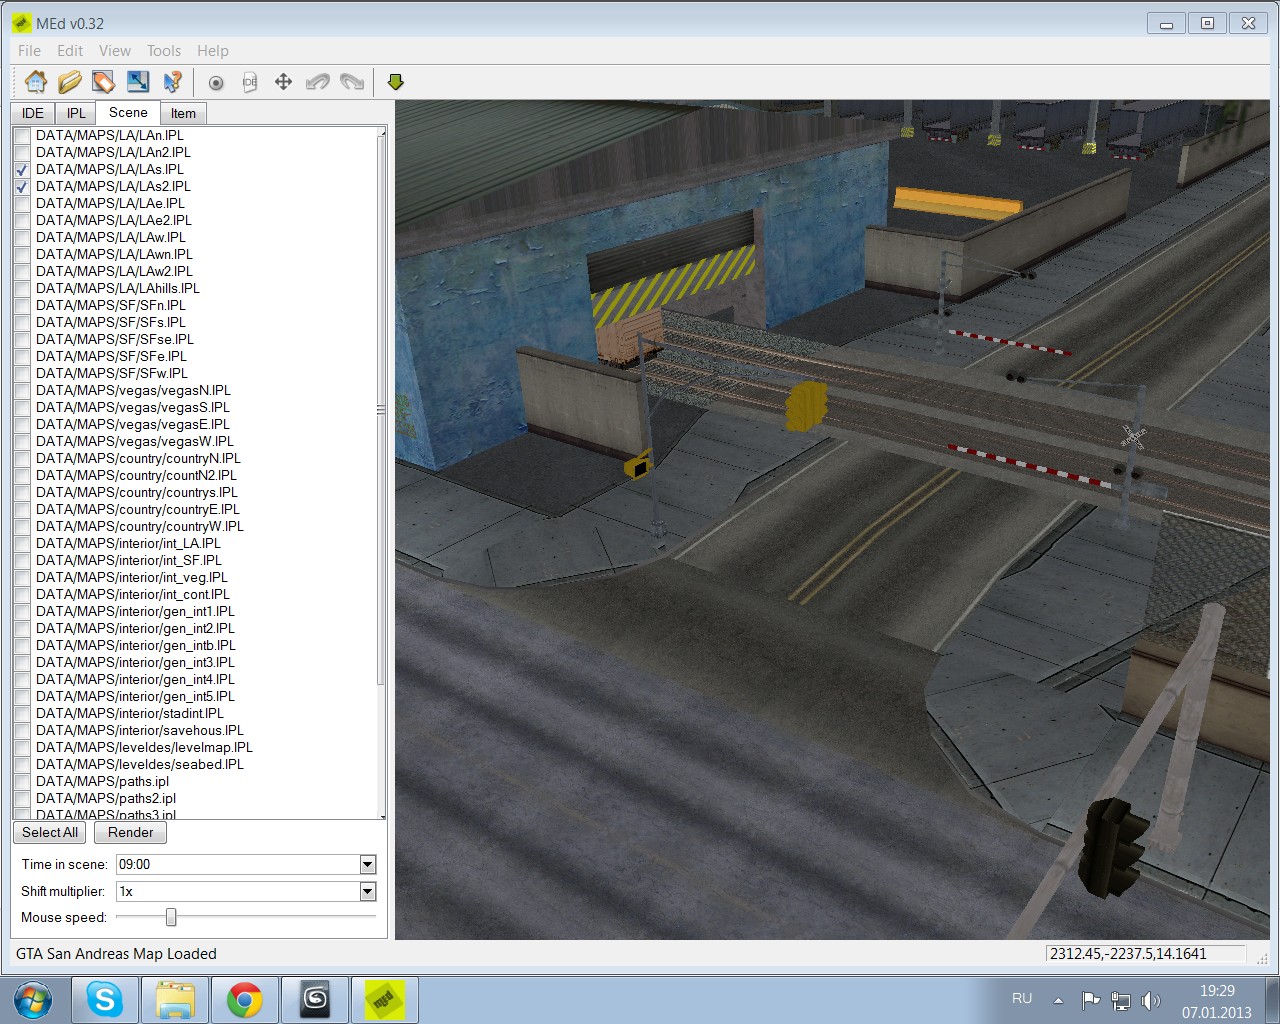Click the taskbar clock showing 19:29
Viewport: 1280px width, 1024px height.
[x=1217, y=1001]
